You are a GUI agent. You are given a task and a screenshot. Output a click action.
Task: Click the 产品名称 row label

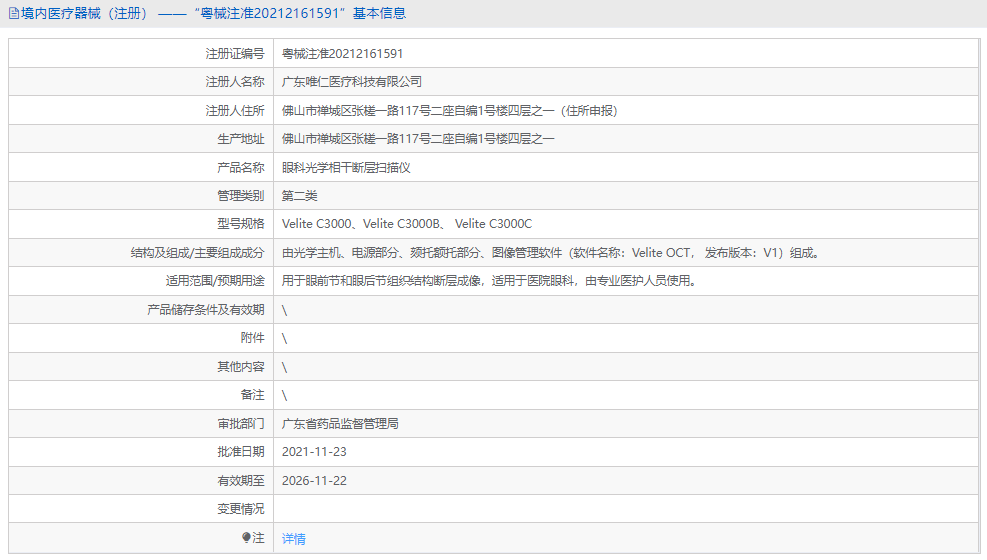pyautogui.click(x=241, y=167)
